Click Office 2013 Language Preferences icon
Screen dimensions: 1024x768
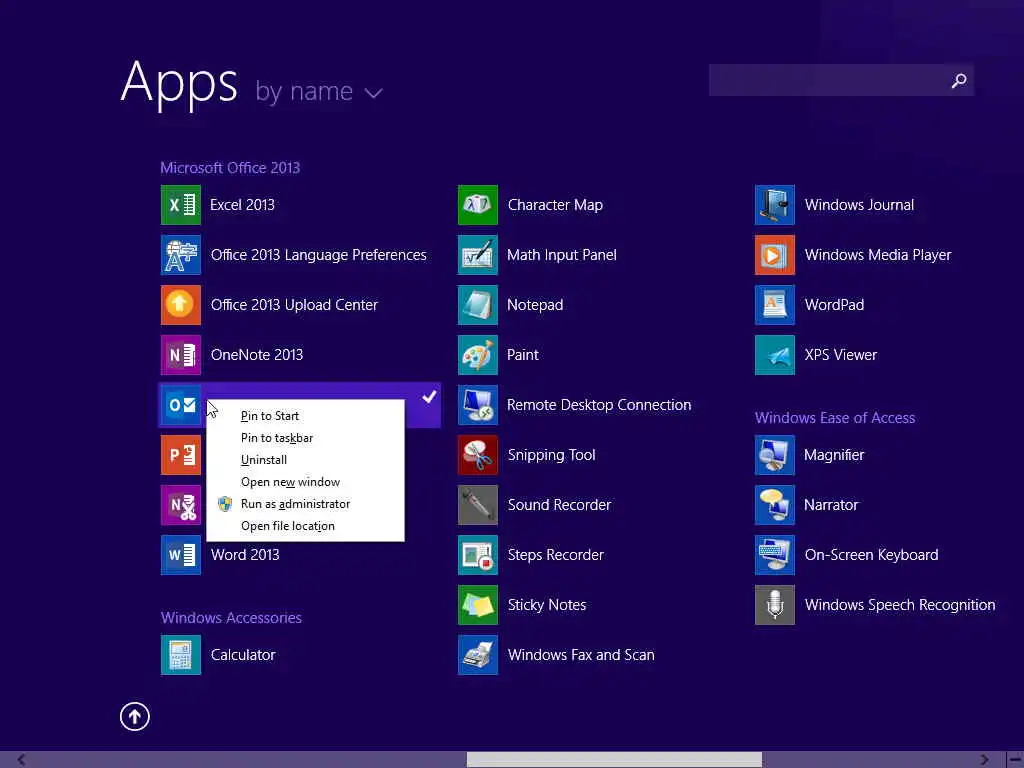click(x=181, y=255)
